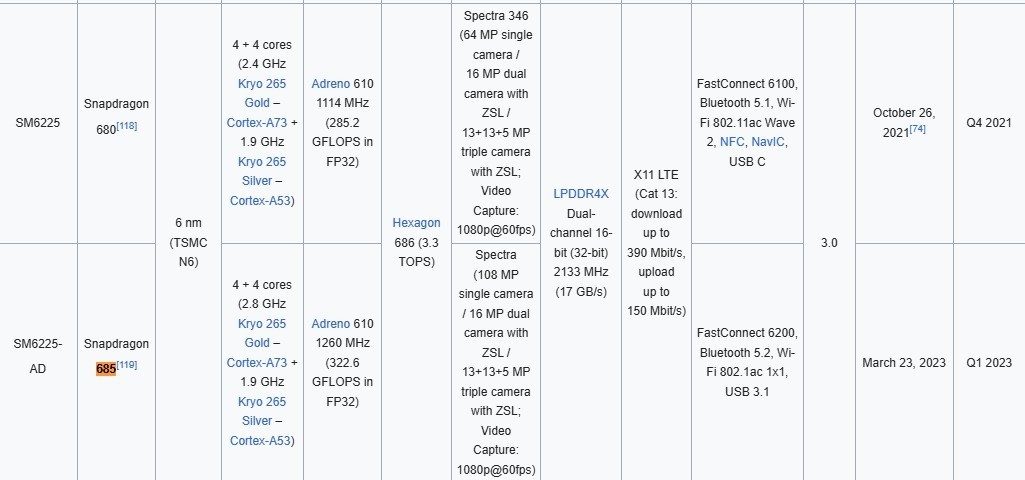Open footnote 74 after October 26, 2021
This screenshot has height=480, width=1025.
click(x=917, y=129)
